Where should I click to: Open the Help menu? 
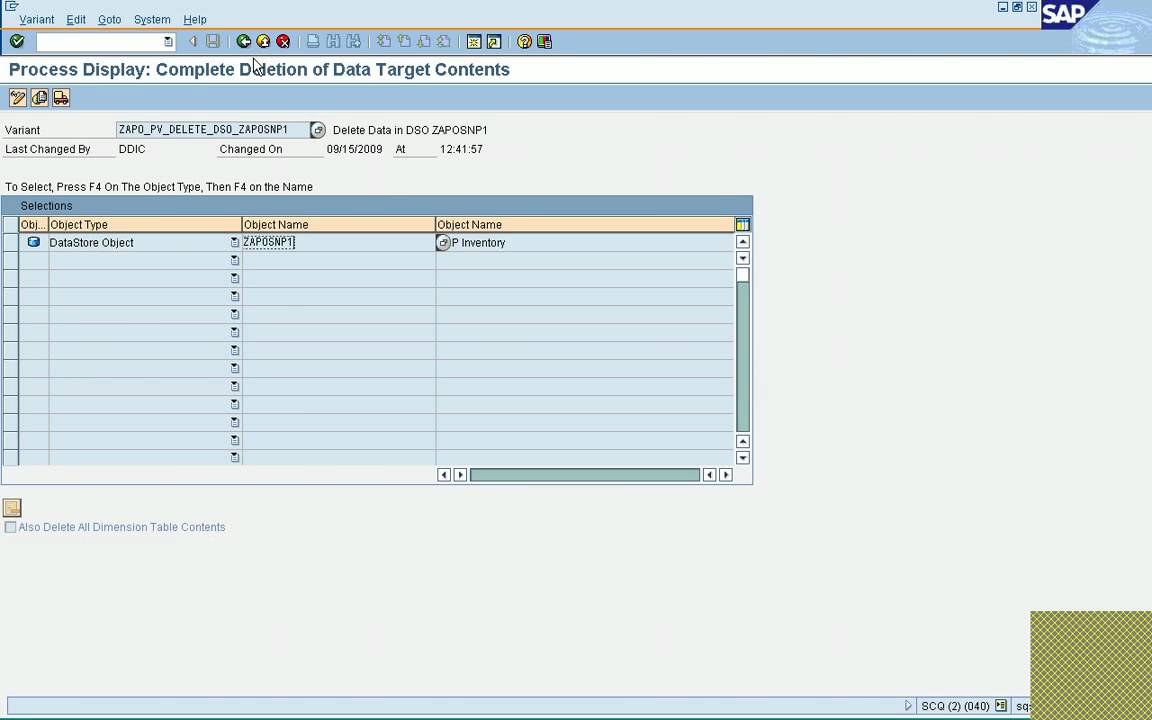point(195,20)
